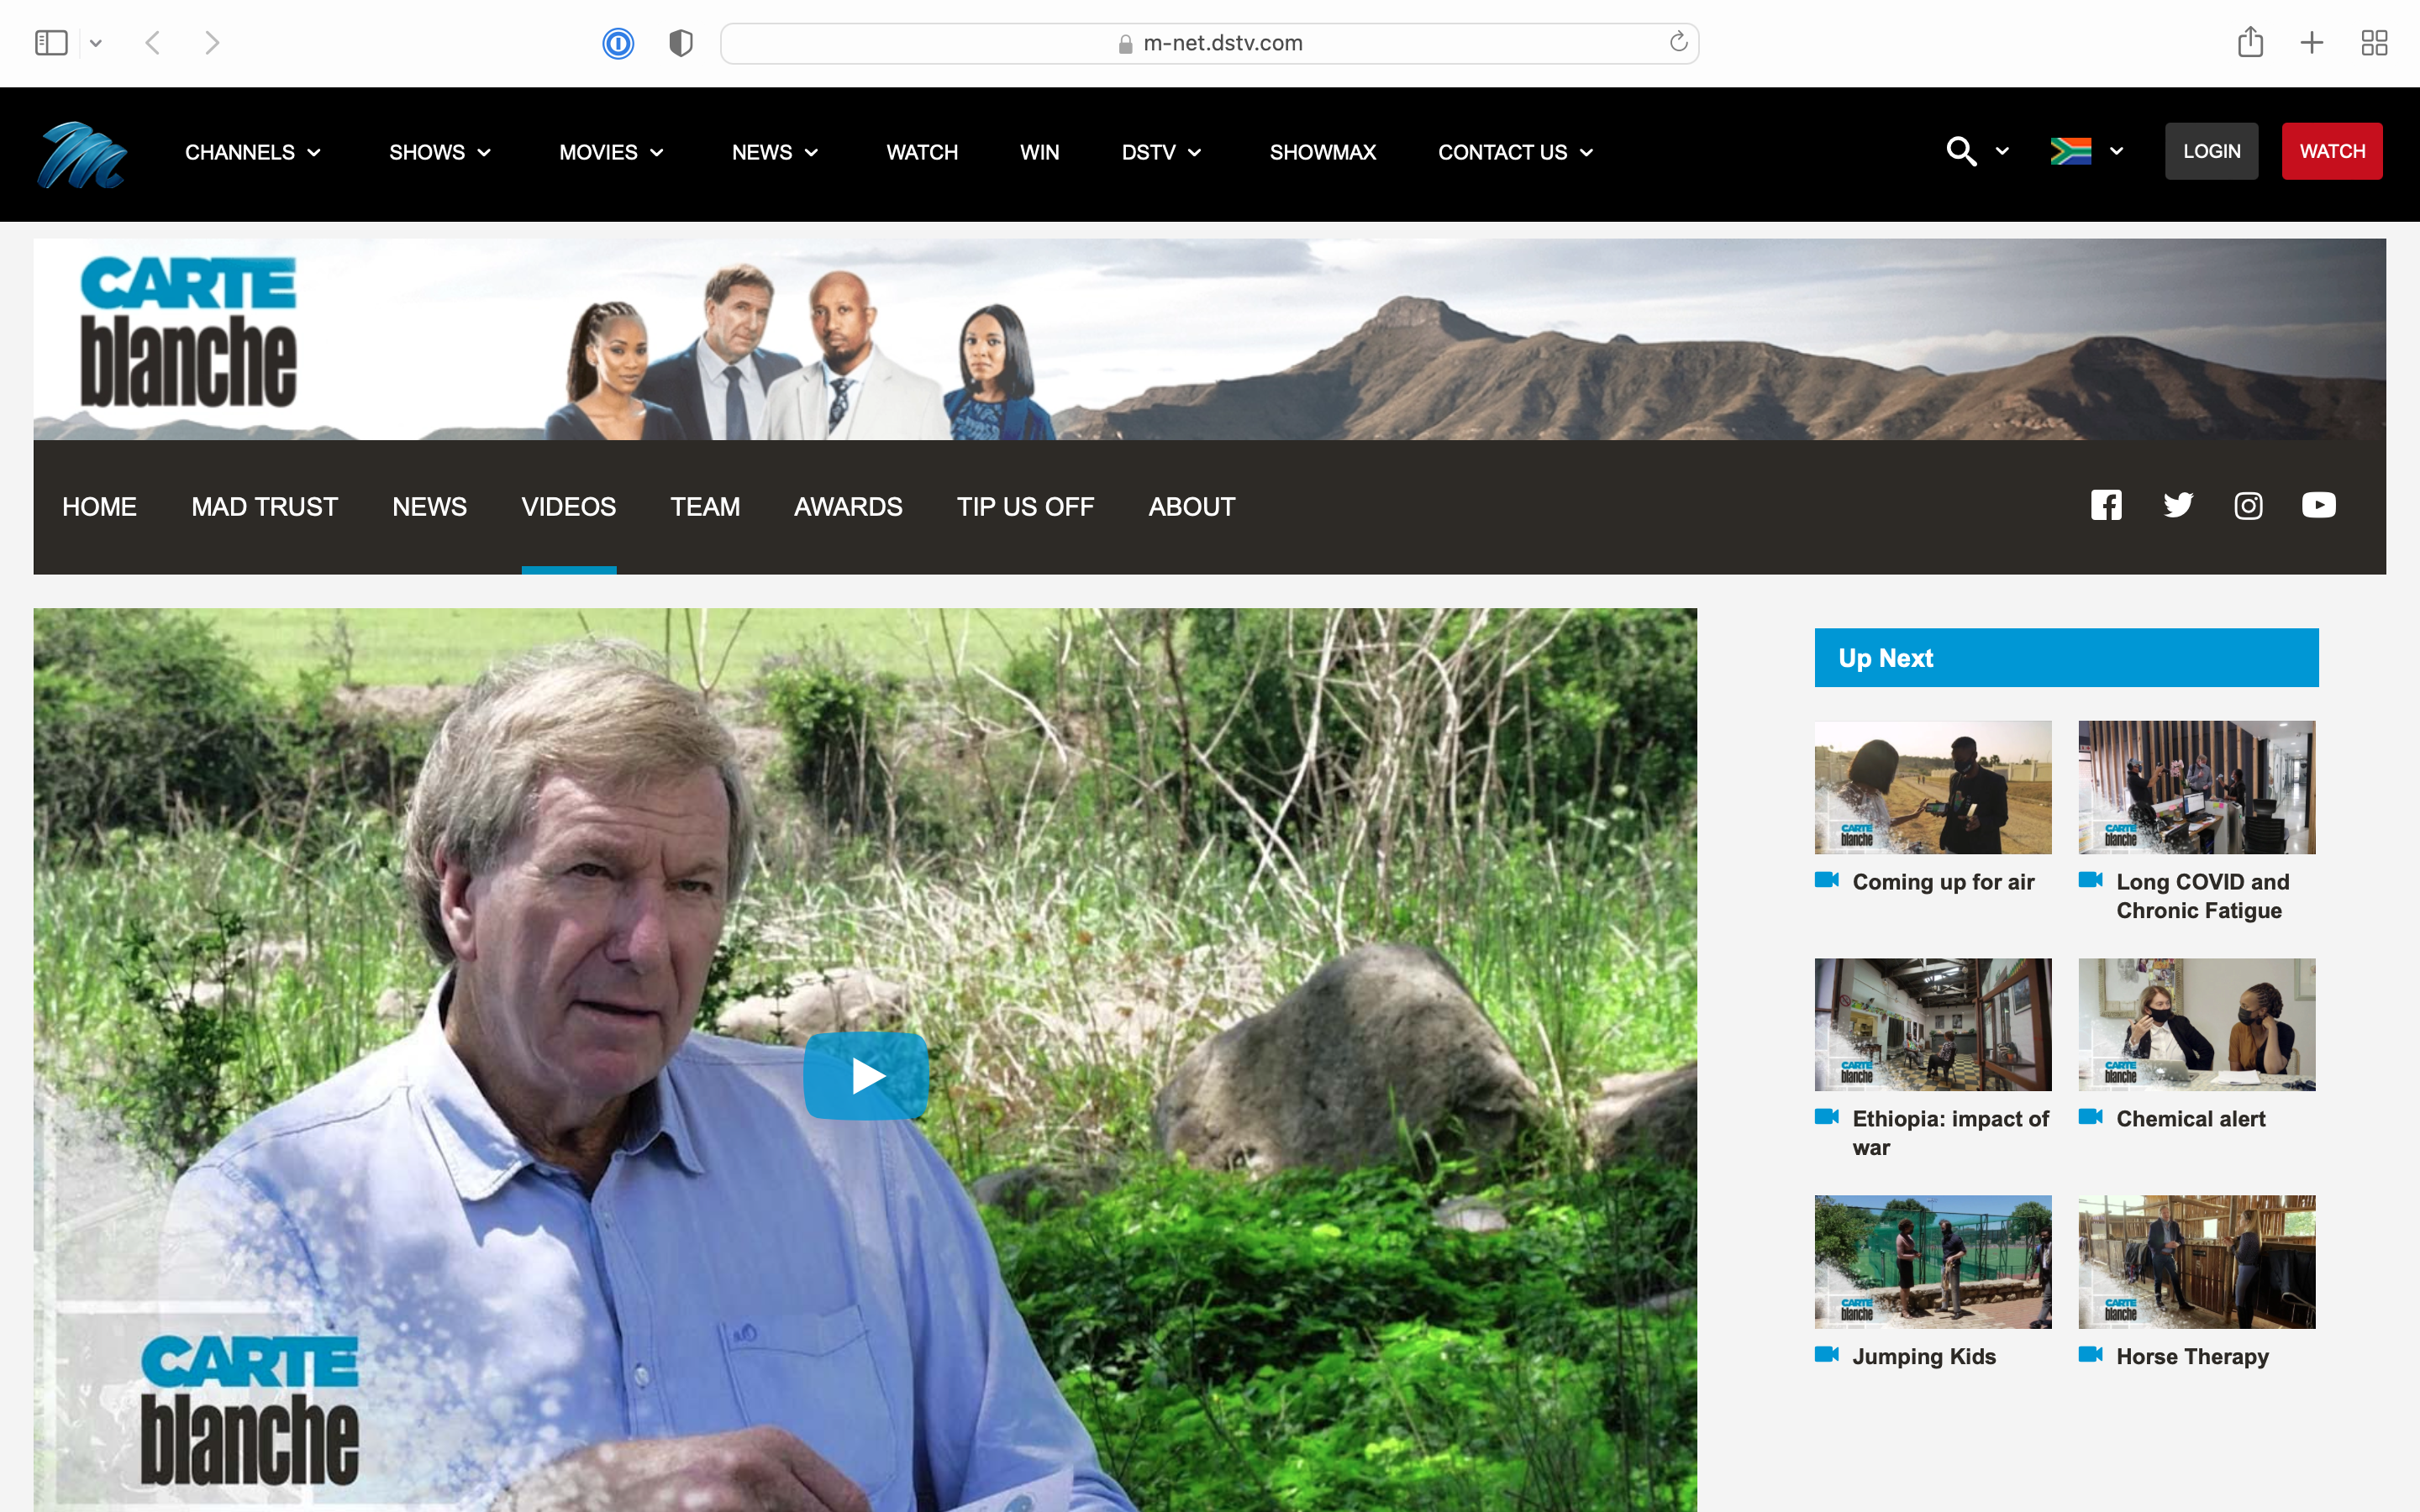This screenshot has width=2420, height=1512.
Task: Click the Ethiopia video thumbnail
Action: [x=1933, y=1024]
